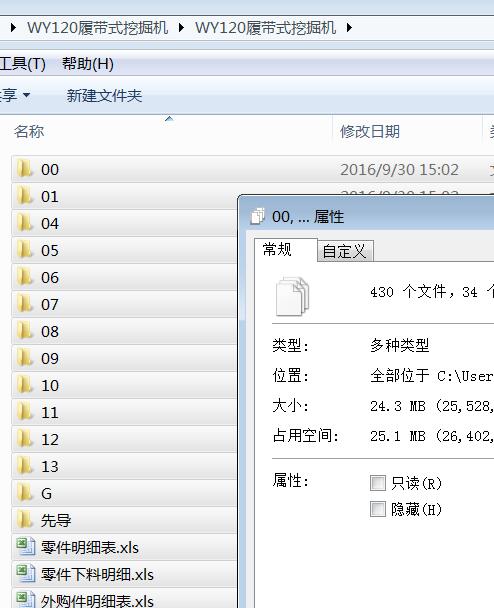Click the 新建文件夹 button
Screen dimensions: 494x608
click(104, 95)
